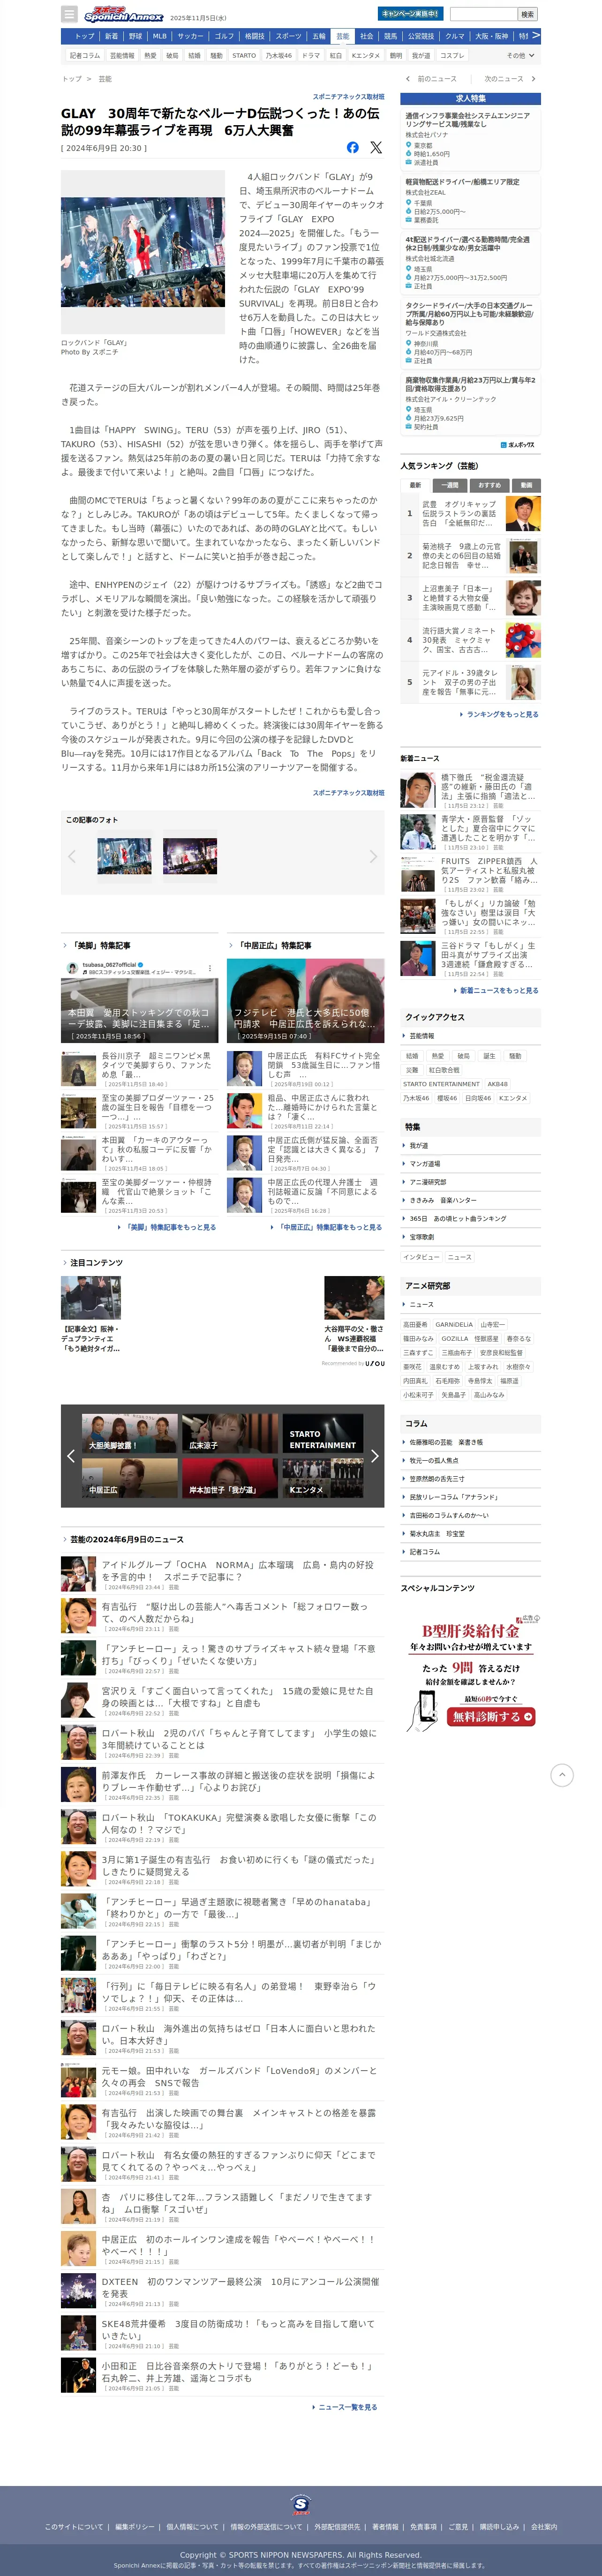Select the 野球 tab in the main navigation
This screenshot has width=602, height=2576.
click(x=135, y=36)
